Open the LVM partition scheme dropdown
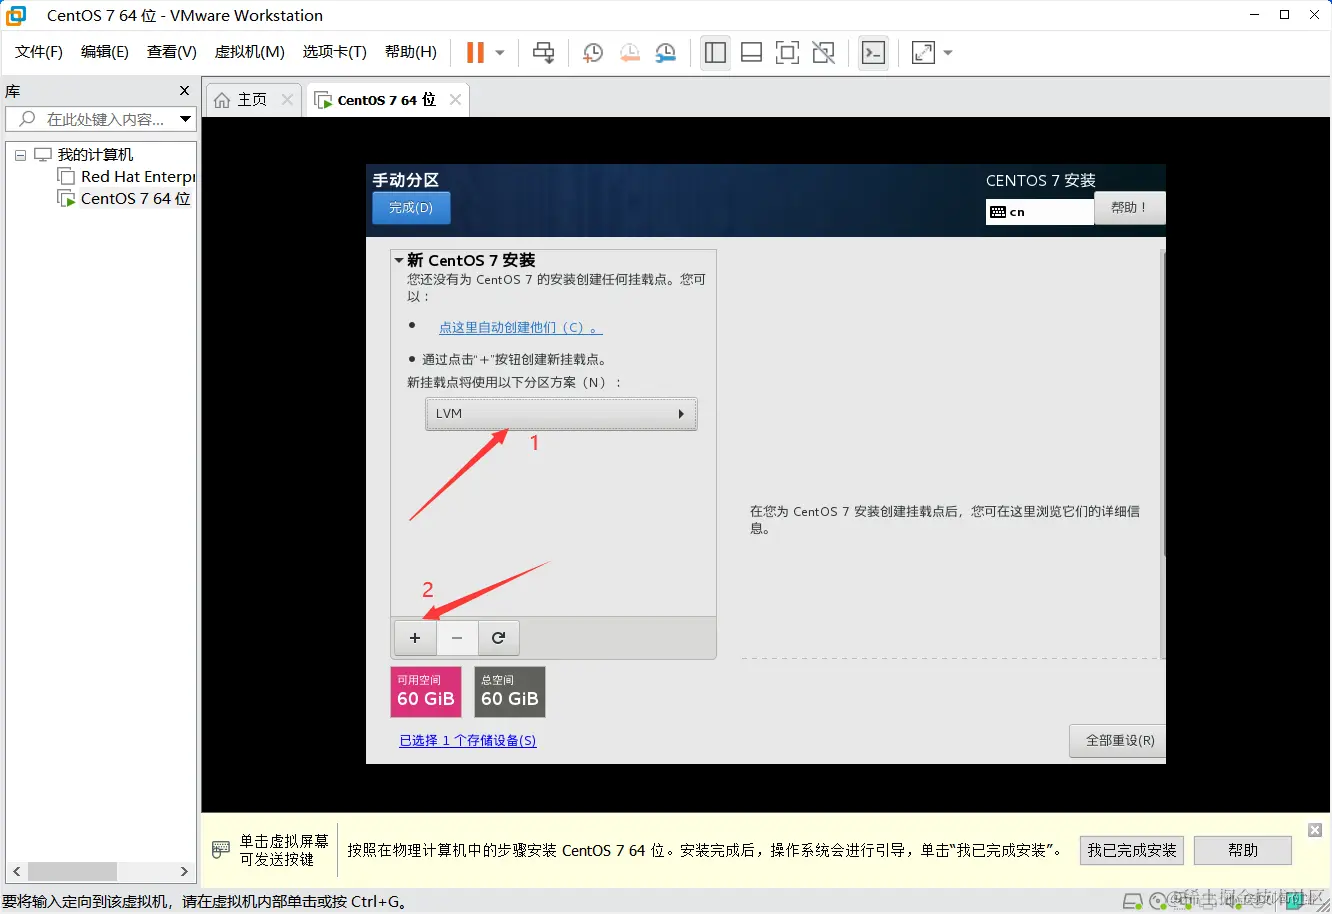 [561, 414]
